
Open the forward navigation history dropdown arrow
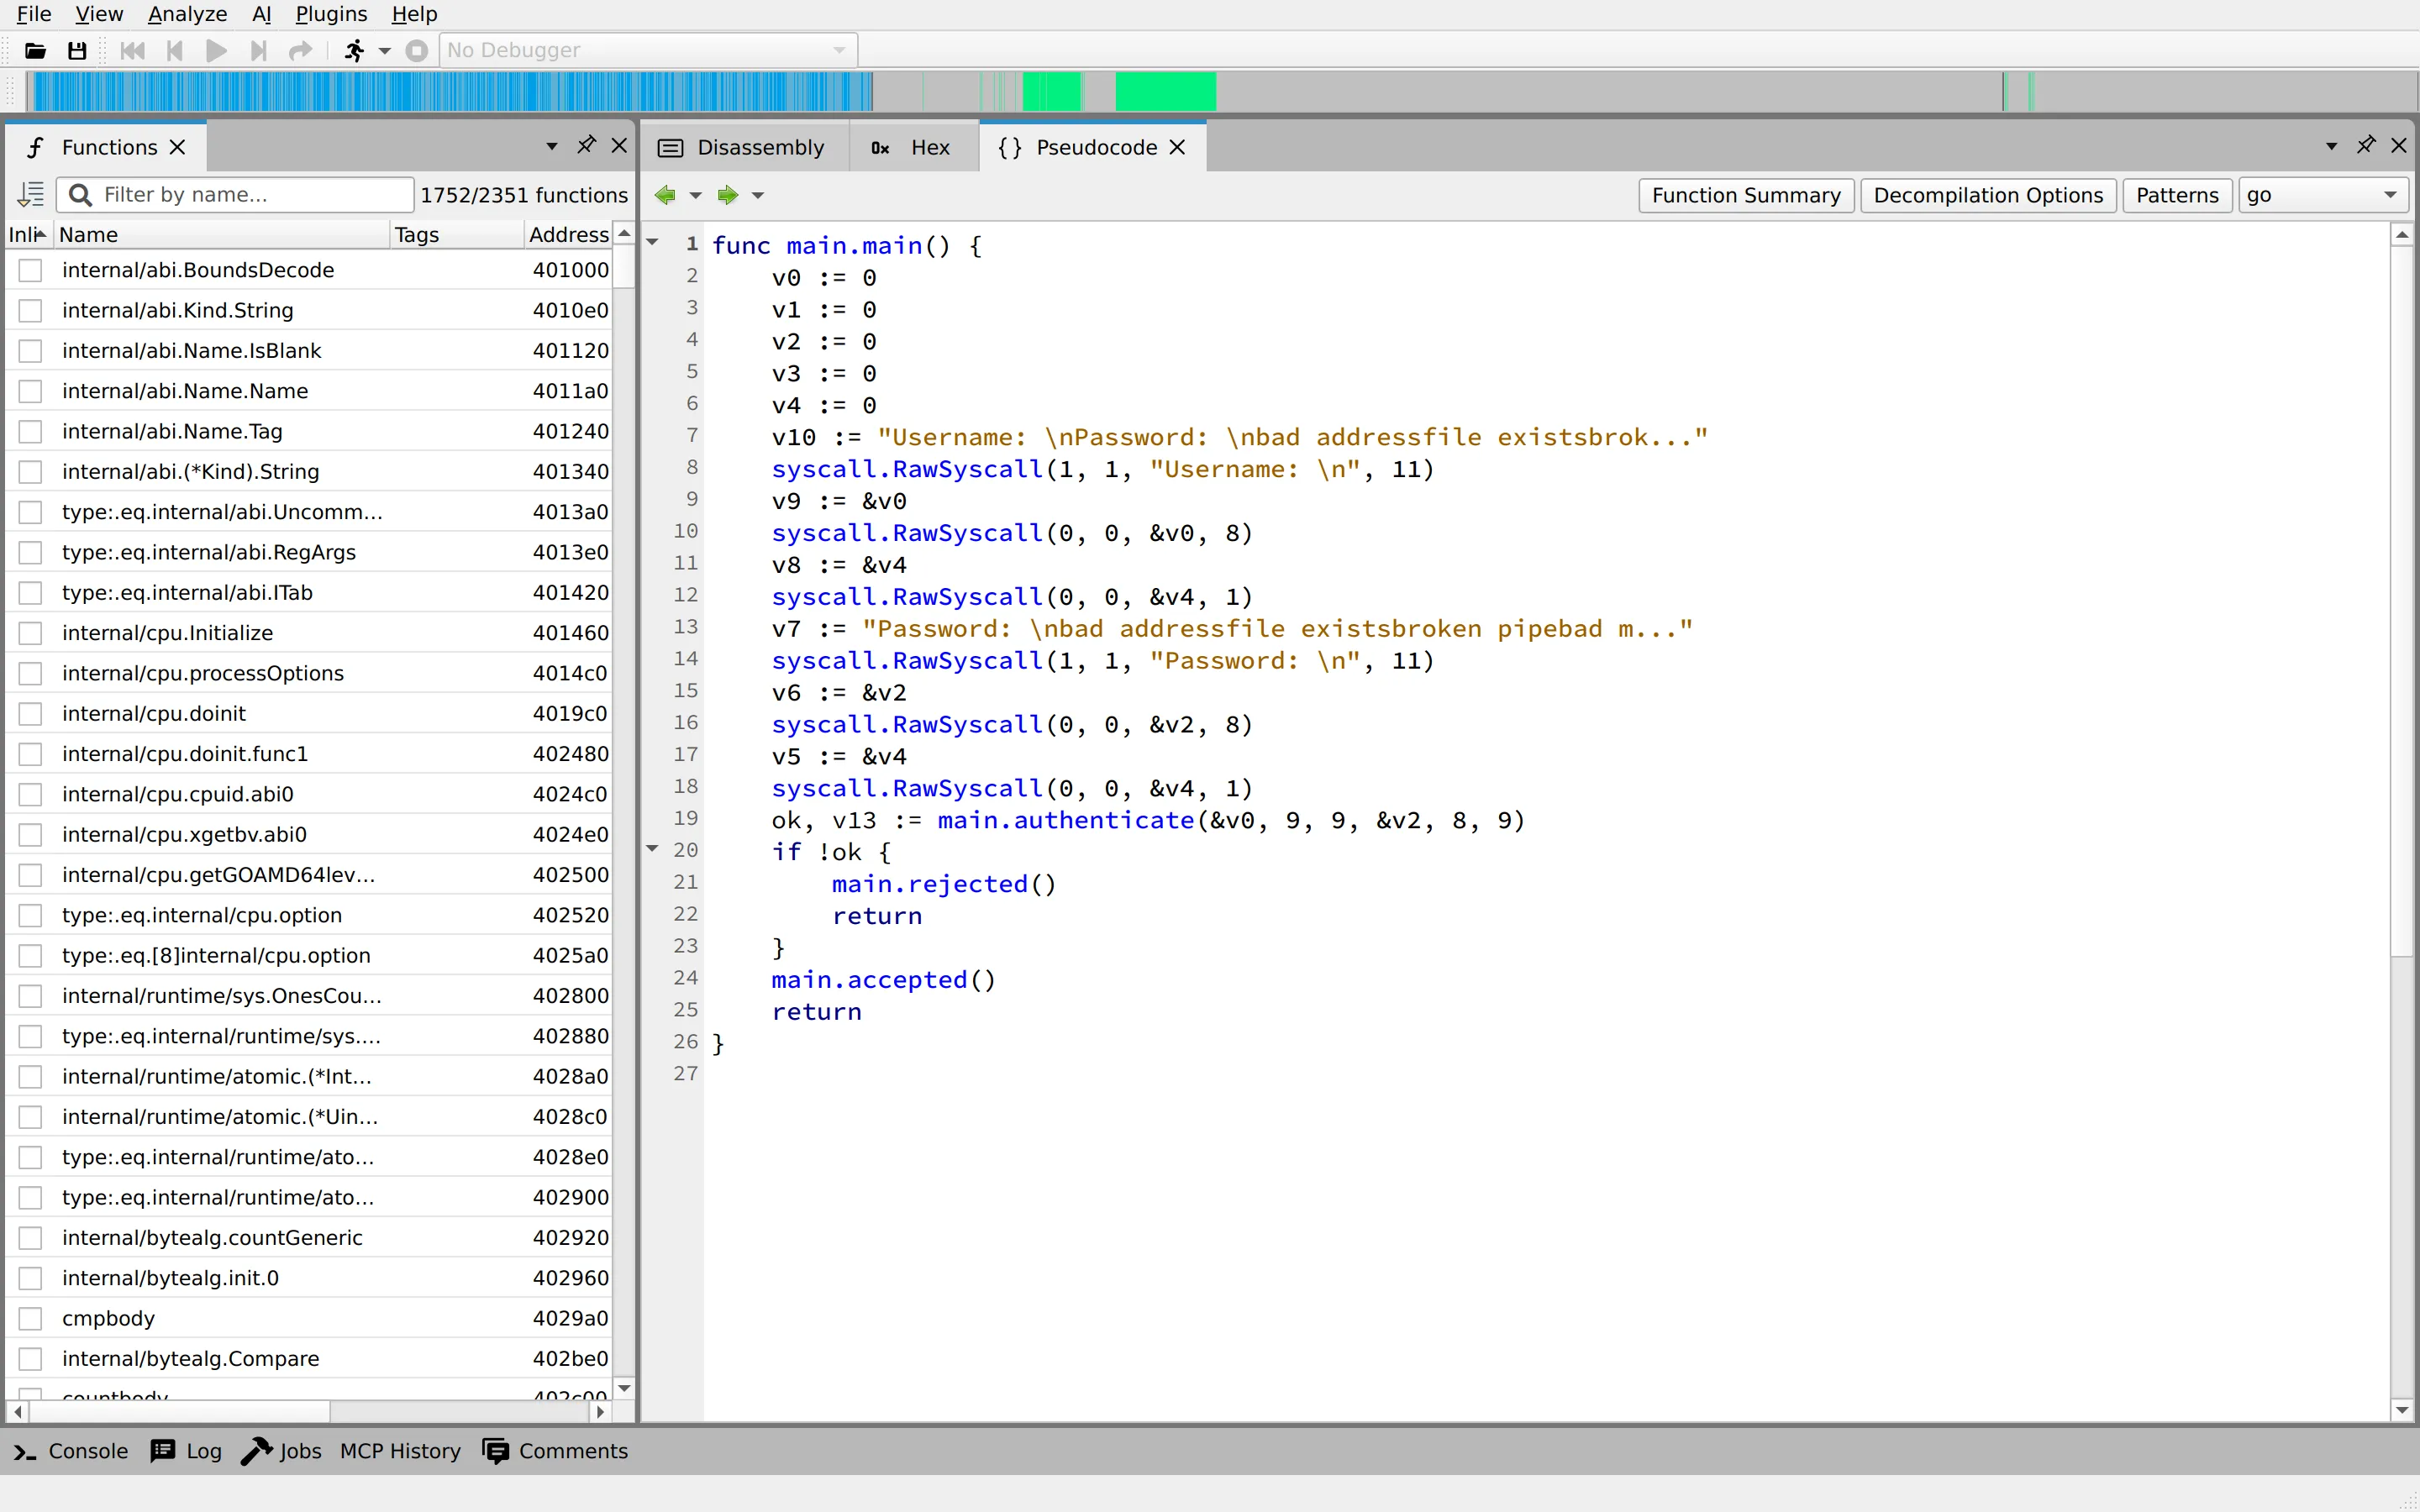coord(758,195)
